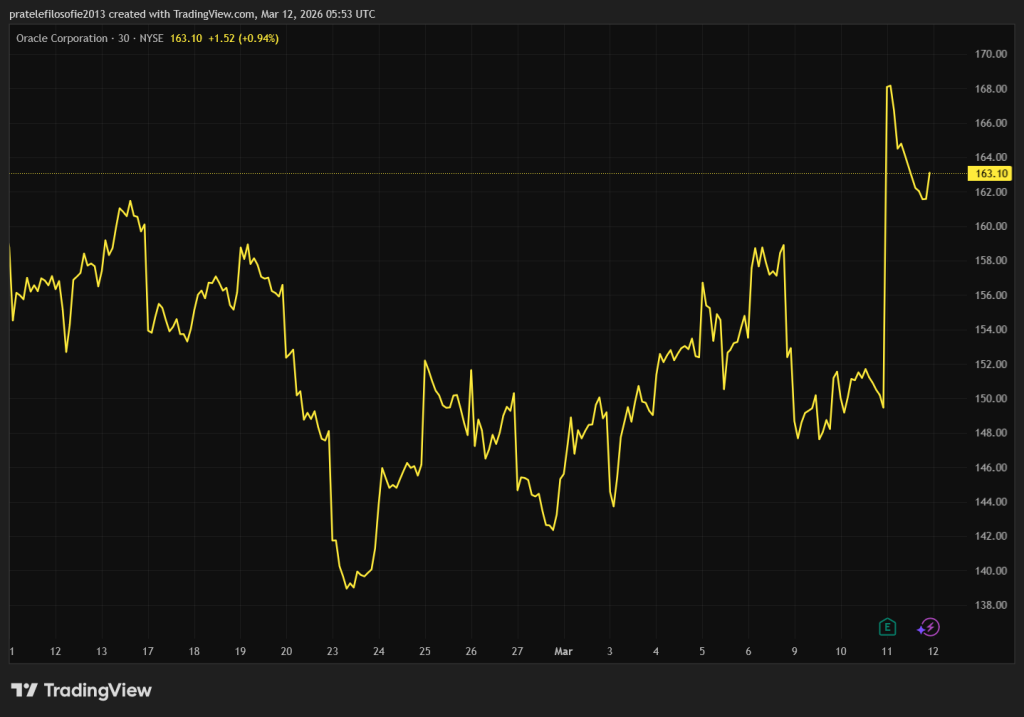1024x717 pixels.
Task: Click the +1.52 (+0.94%) price change text
Action: point(243,38)
